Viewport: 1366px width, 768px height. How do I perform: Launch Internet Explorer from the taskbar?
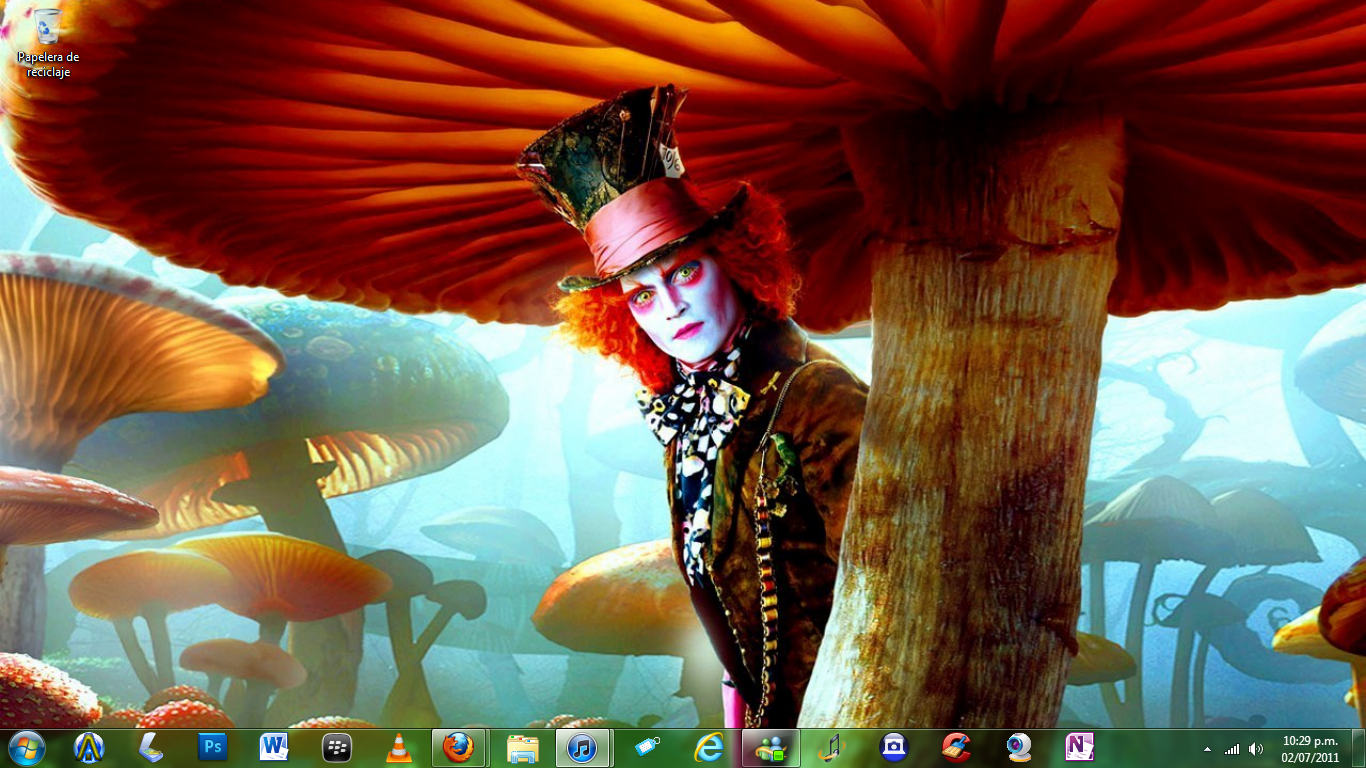(x=709, y=747)
